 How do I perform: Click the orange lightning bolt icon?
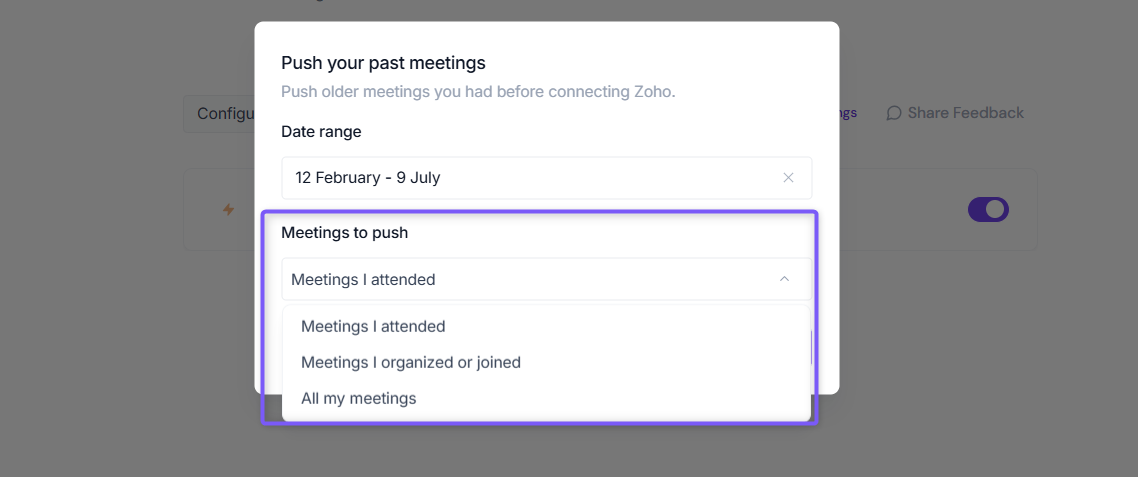(229, 210)
